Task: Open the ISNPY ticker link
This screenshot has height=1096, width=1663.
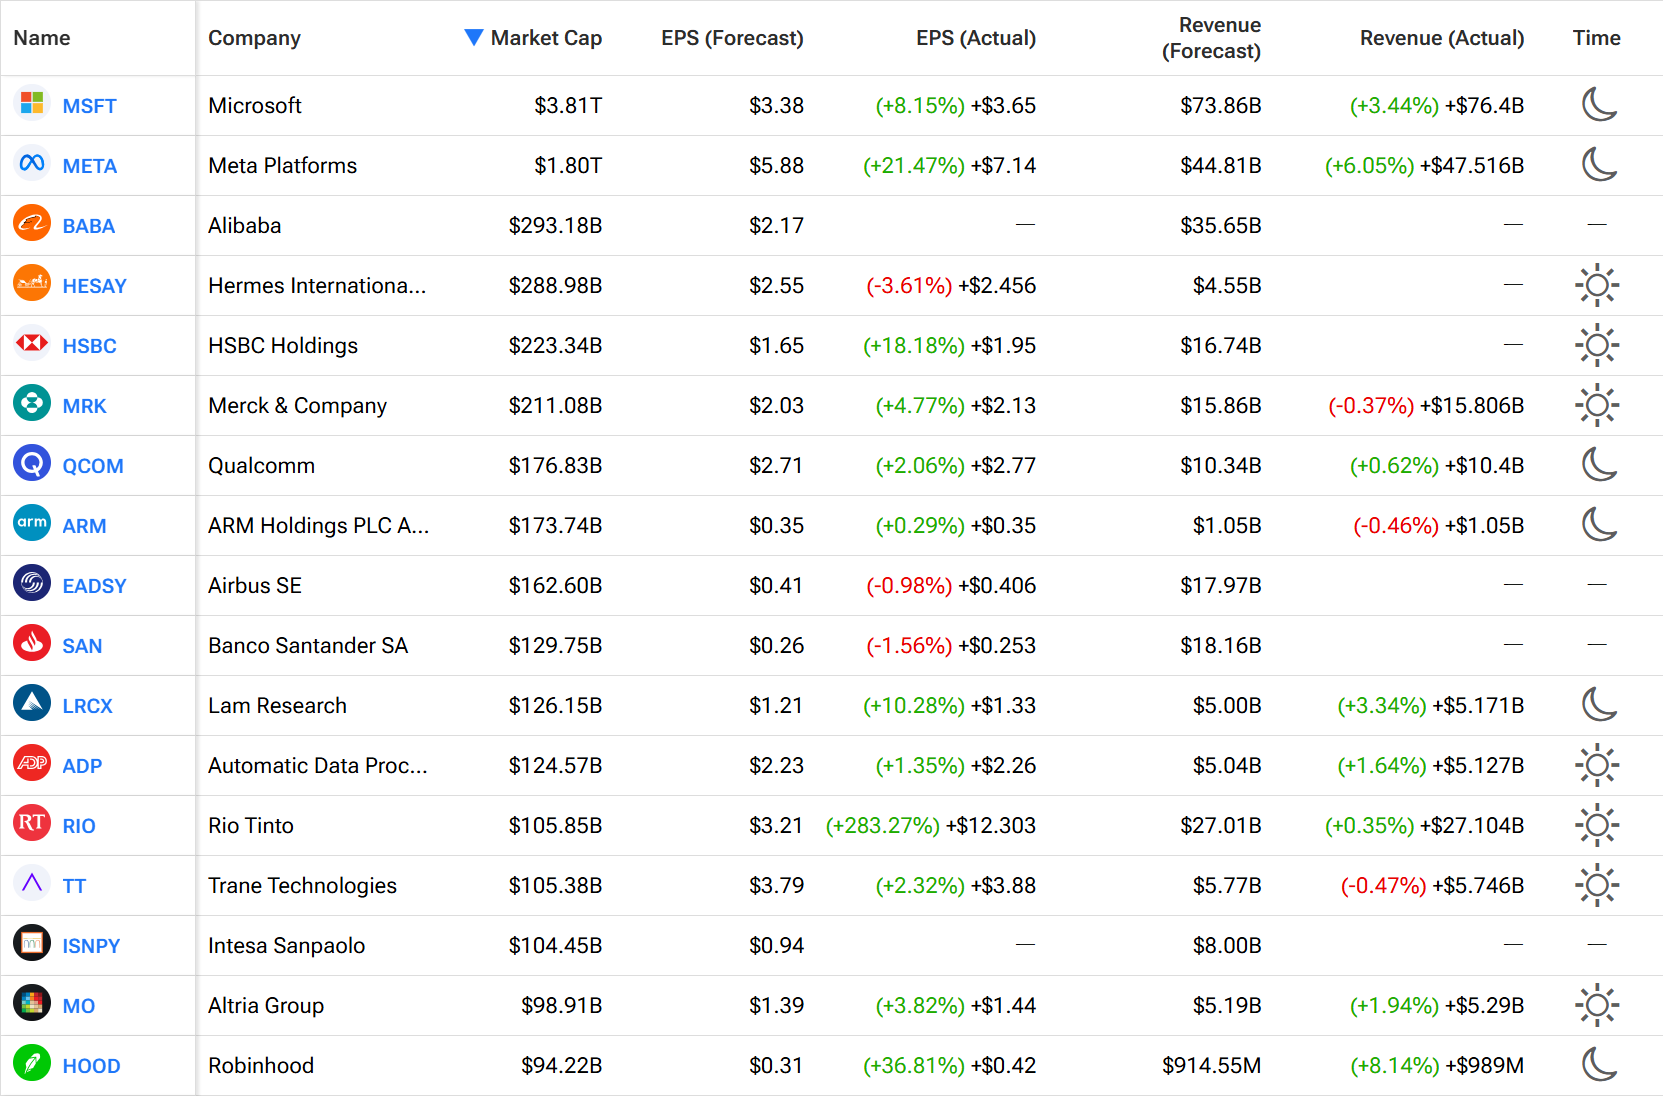Action: (x=91, y=946)
